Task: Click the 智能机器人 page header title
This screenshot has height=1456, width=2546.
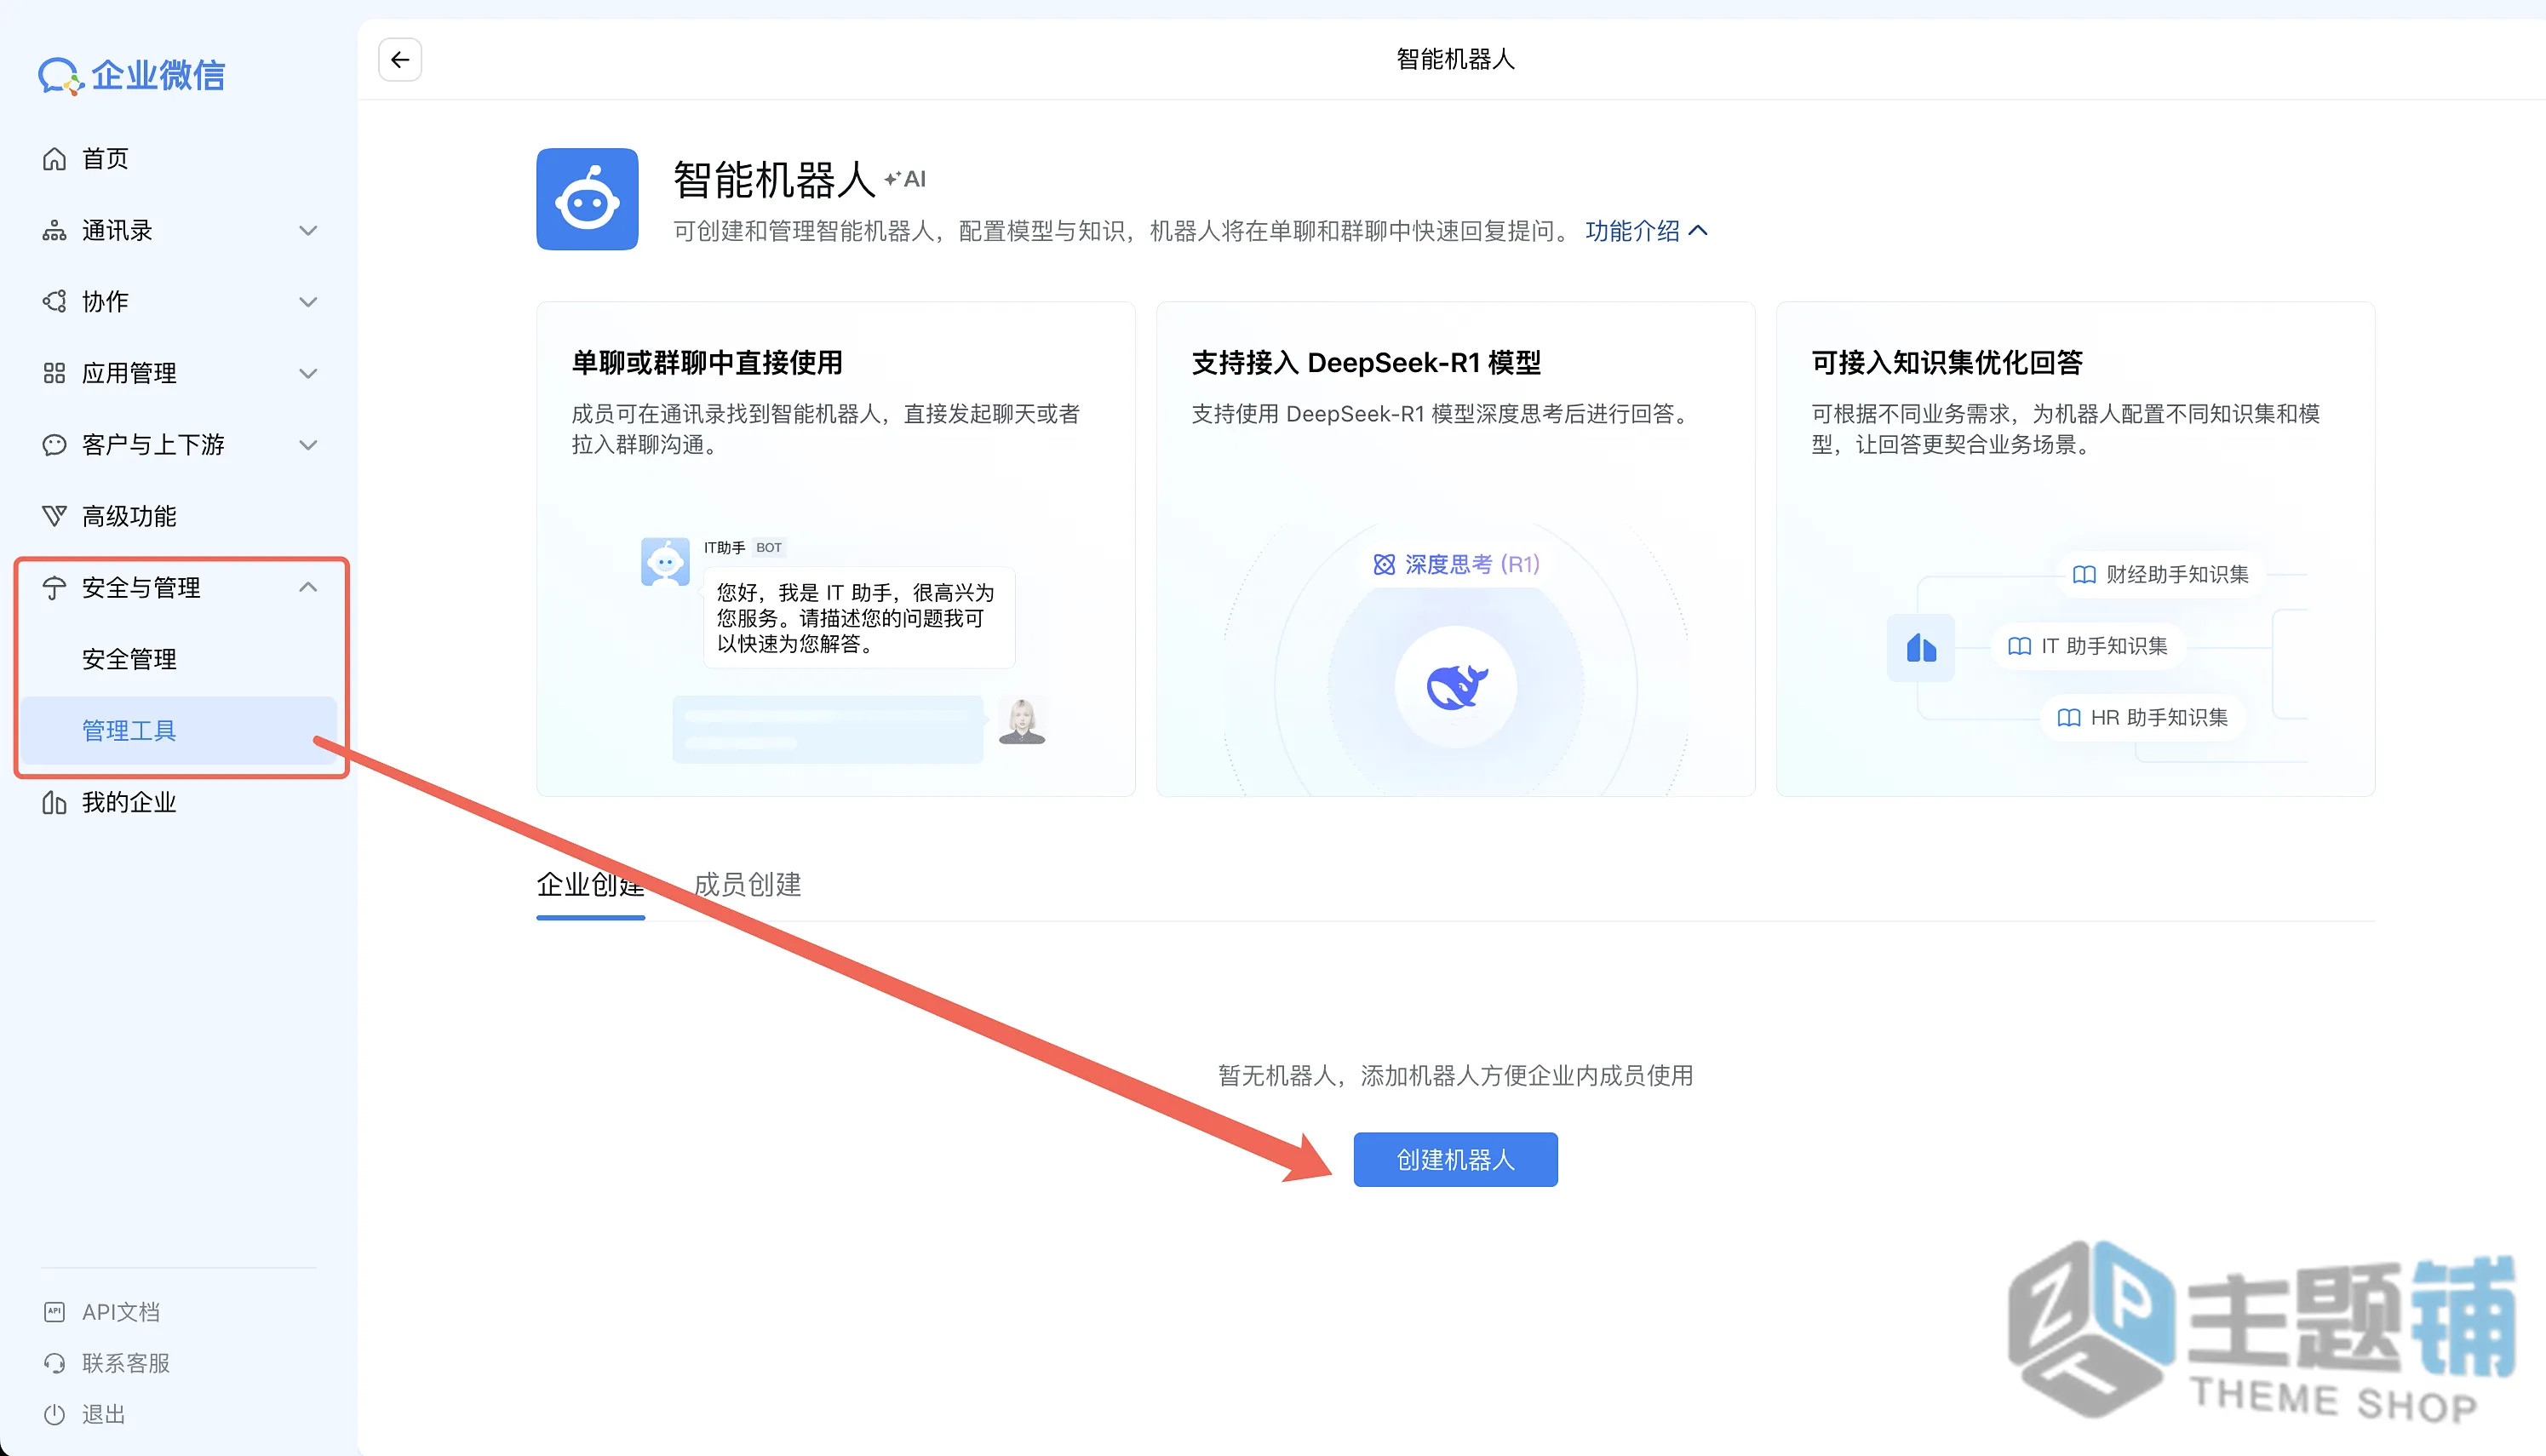Action: [x=1456, y=60]
